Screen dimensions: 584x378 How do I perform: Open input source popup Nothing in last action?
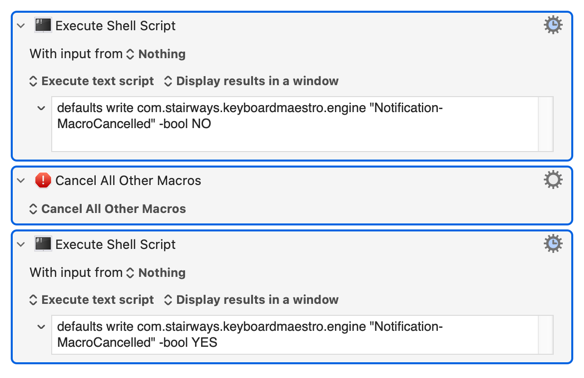[156, 273]
